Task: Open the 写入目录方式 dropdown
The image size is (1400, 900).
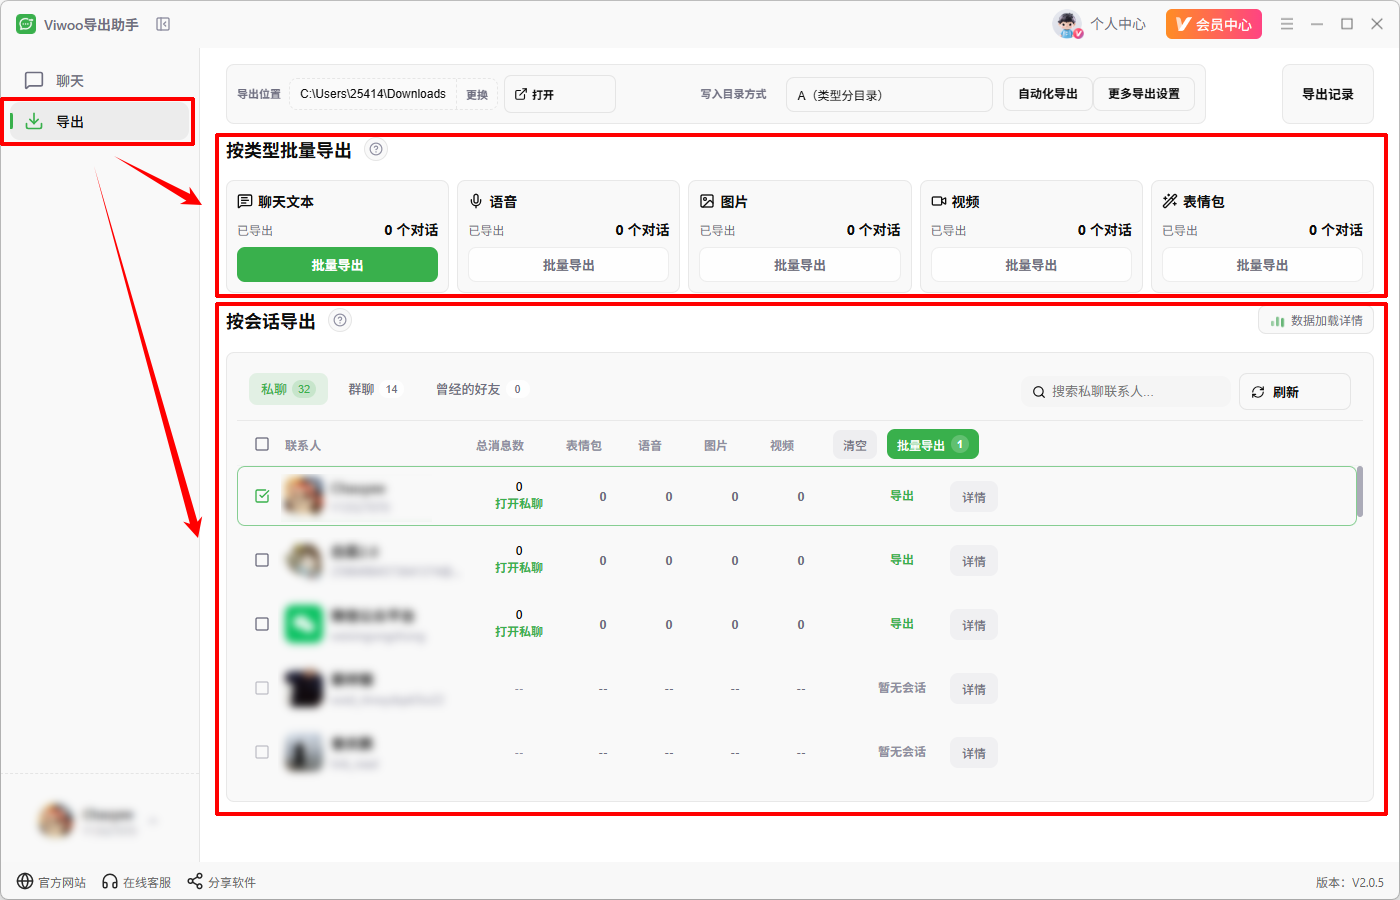Action: point(889,95)
